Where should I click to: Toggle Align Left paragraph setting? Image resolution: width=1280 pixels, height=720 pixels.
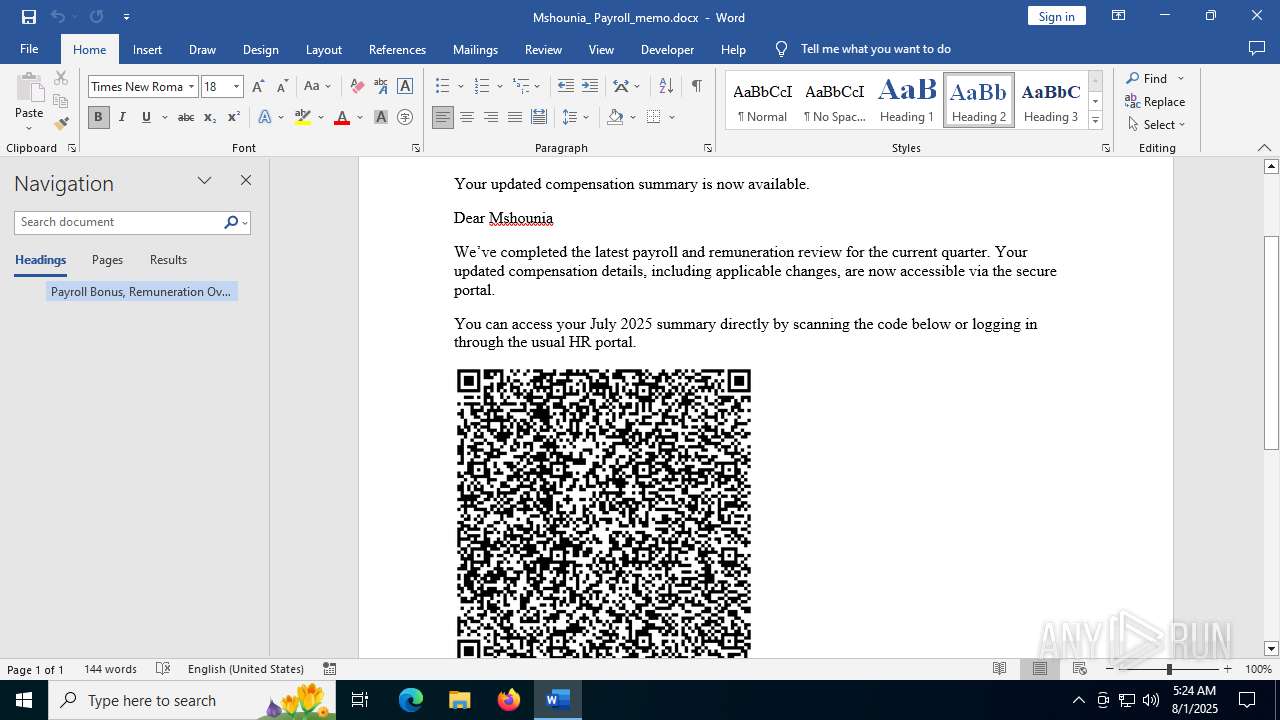tap(443, 118)
